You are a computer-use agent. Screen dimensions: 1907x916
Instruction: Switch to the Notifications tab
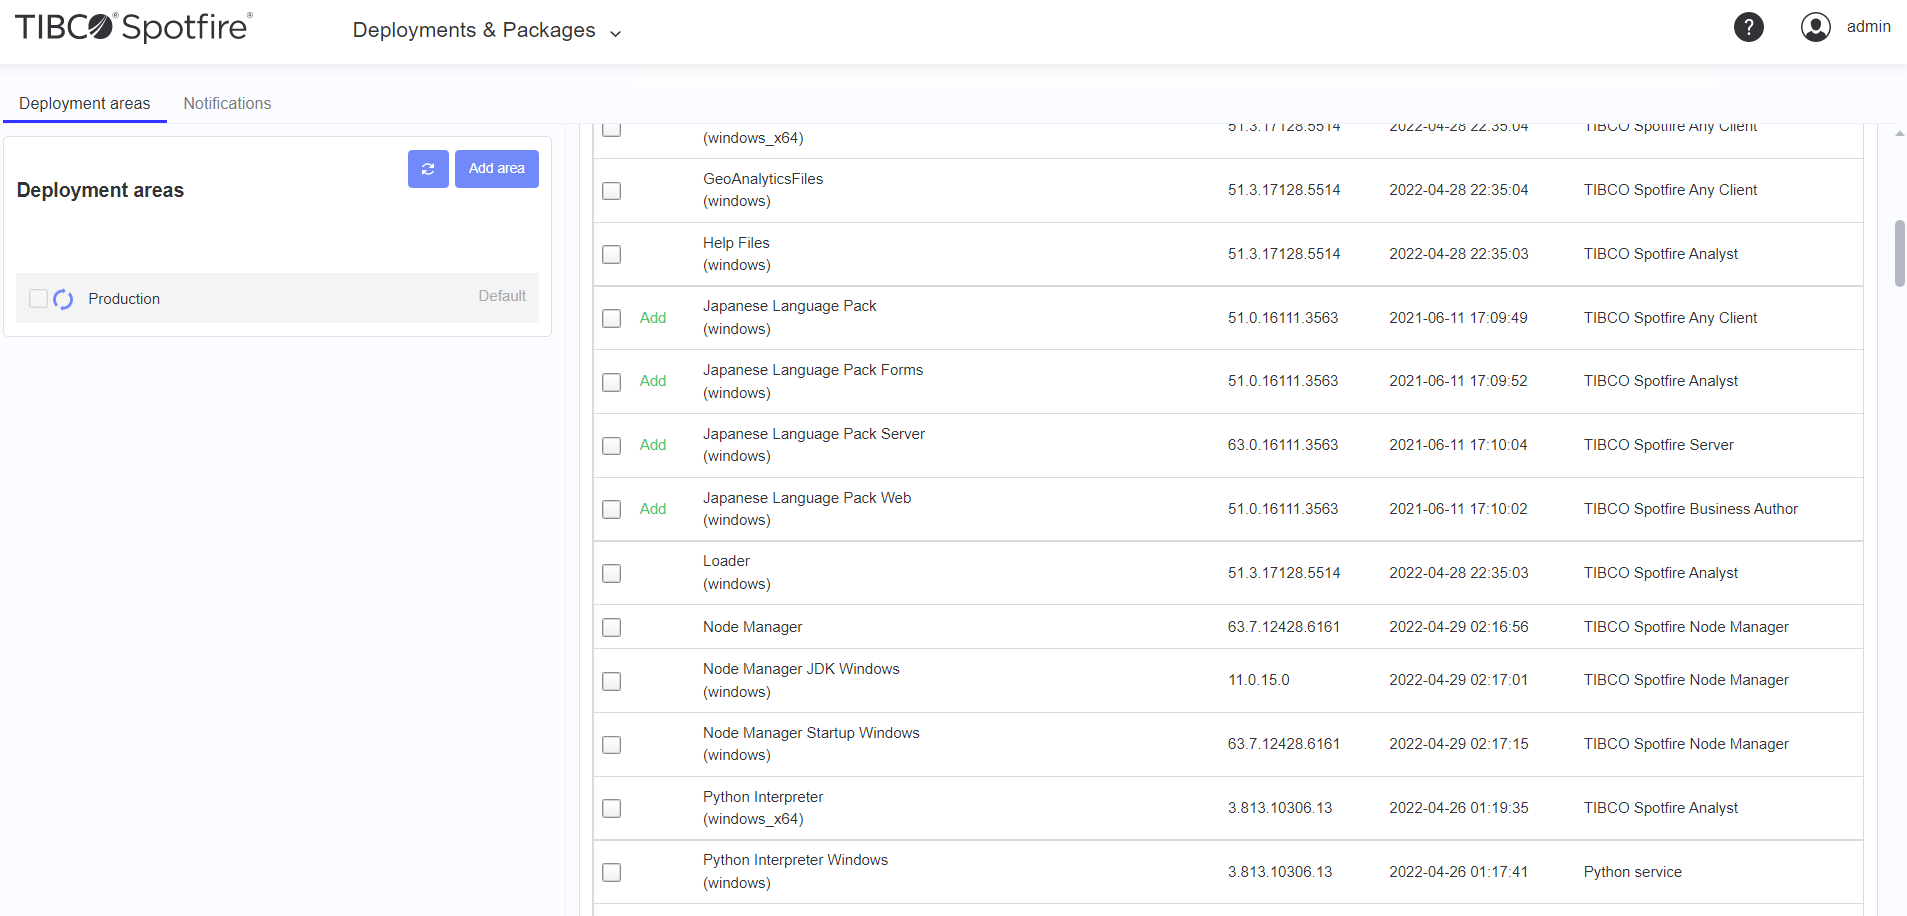click(x=227, y=103)
